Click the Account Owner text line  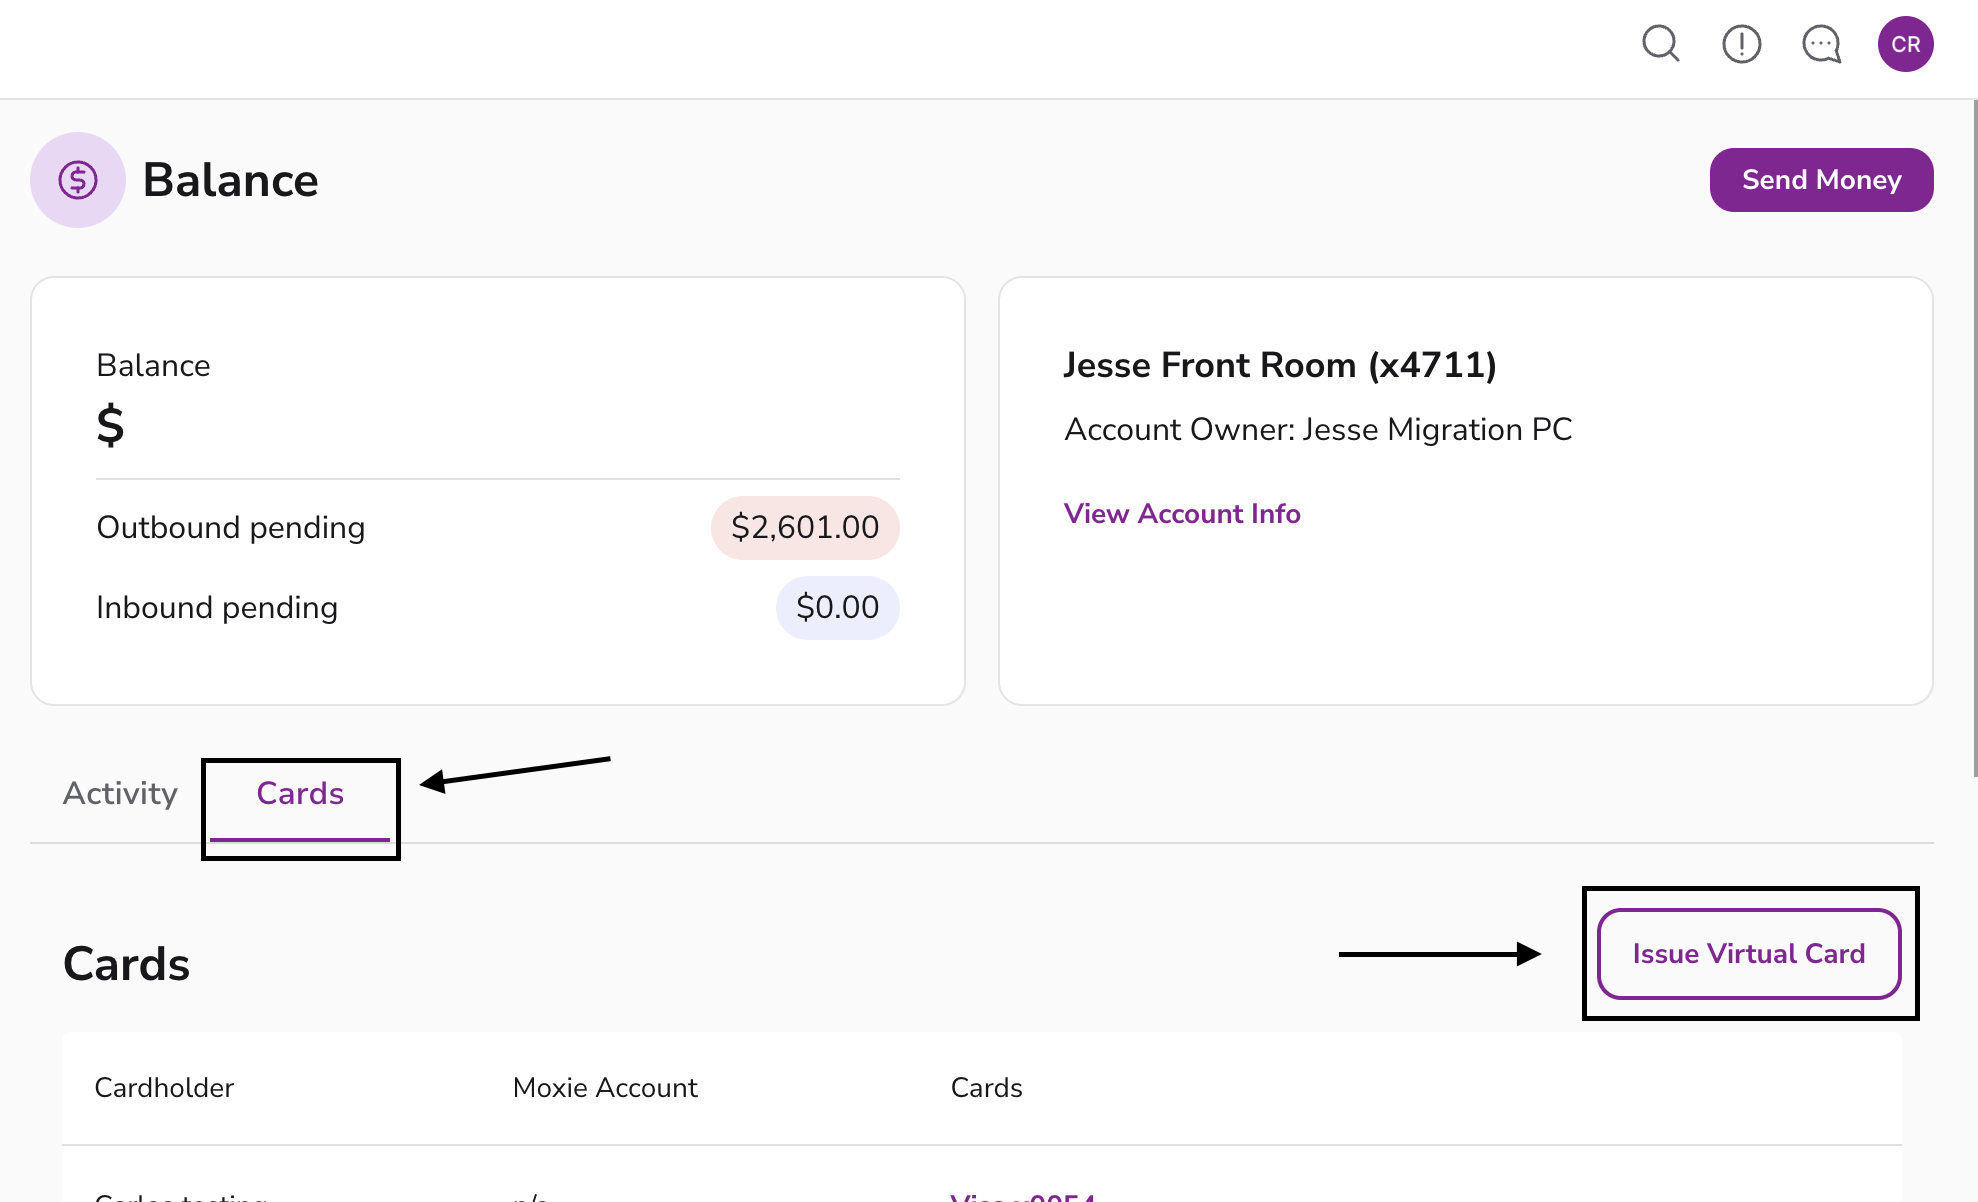tap(1318, 429)
